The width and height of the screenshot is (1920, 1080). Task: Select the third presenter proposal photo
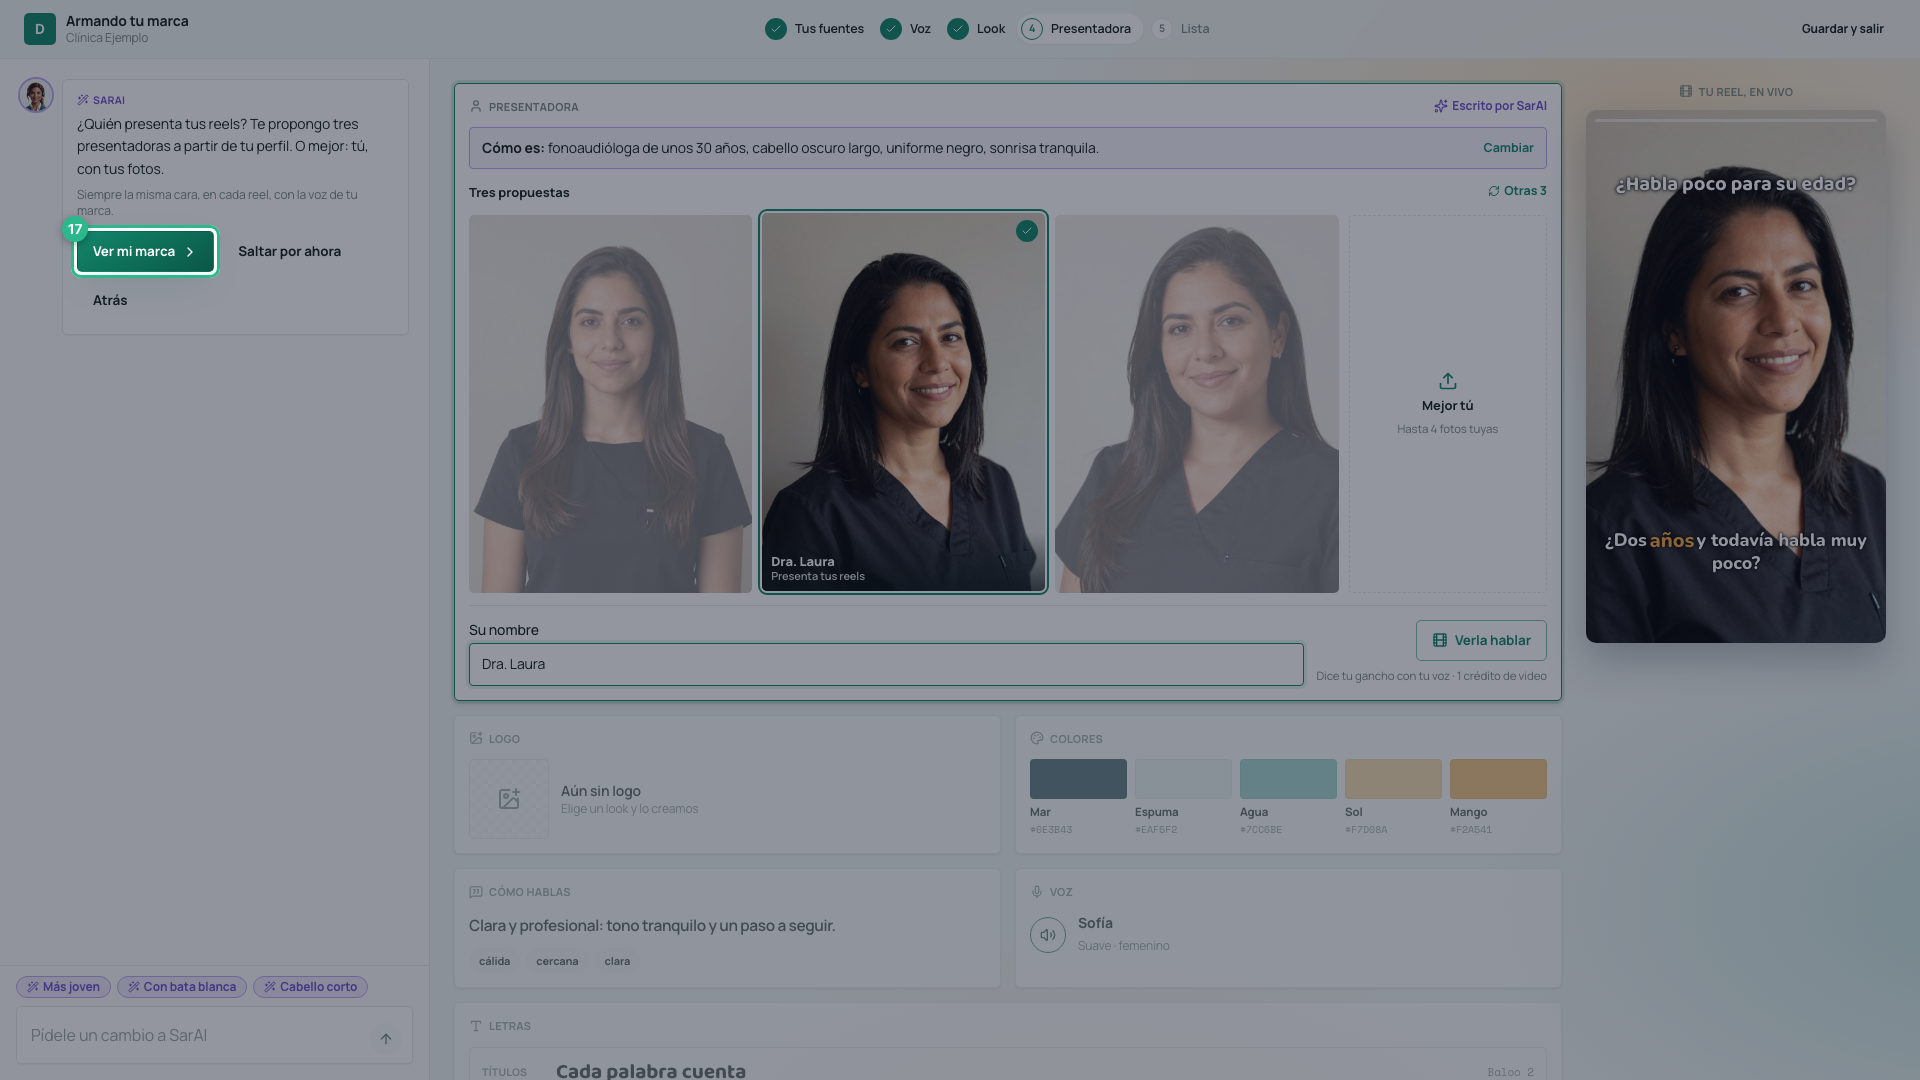pyautogui.click(x=1197, y=404)
